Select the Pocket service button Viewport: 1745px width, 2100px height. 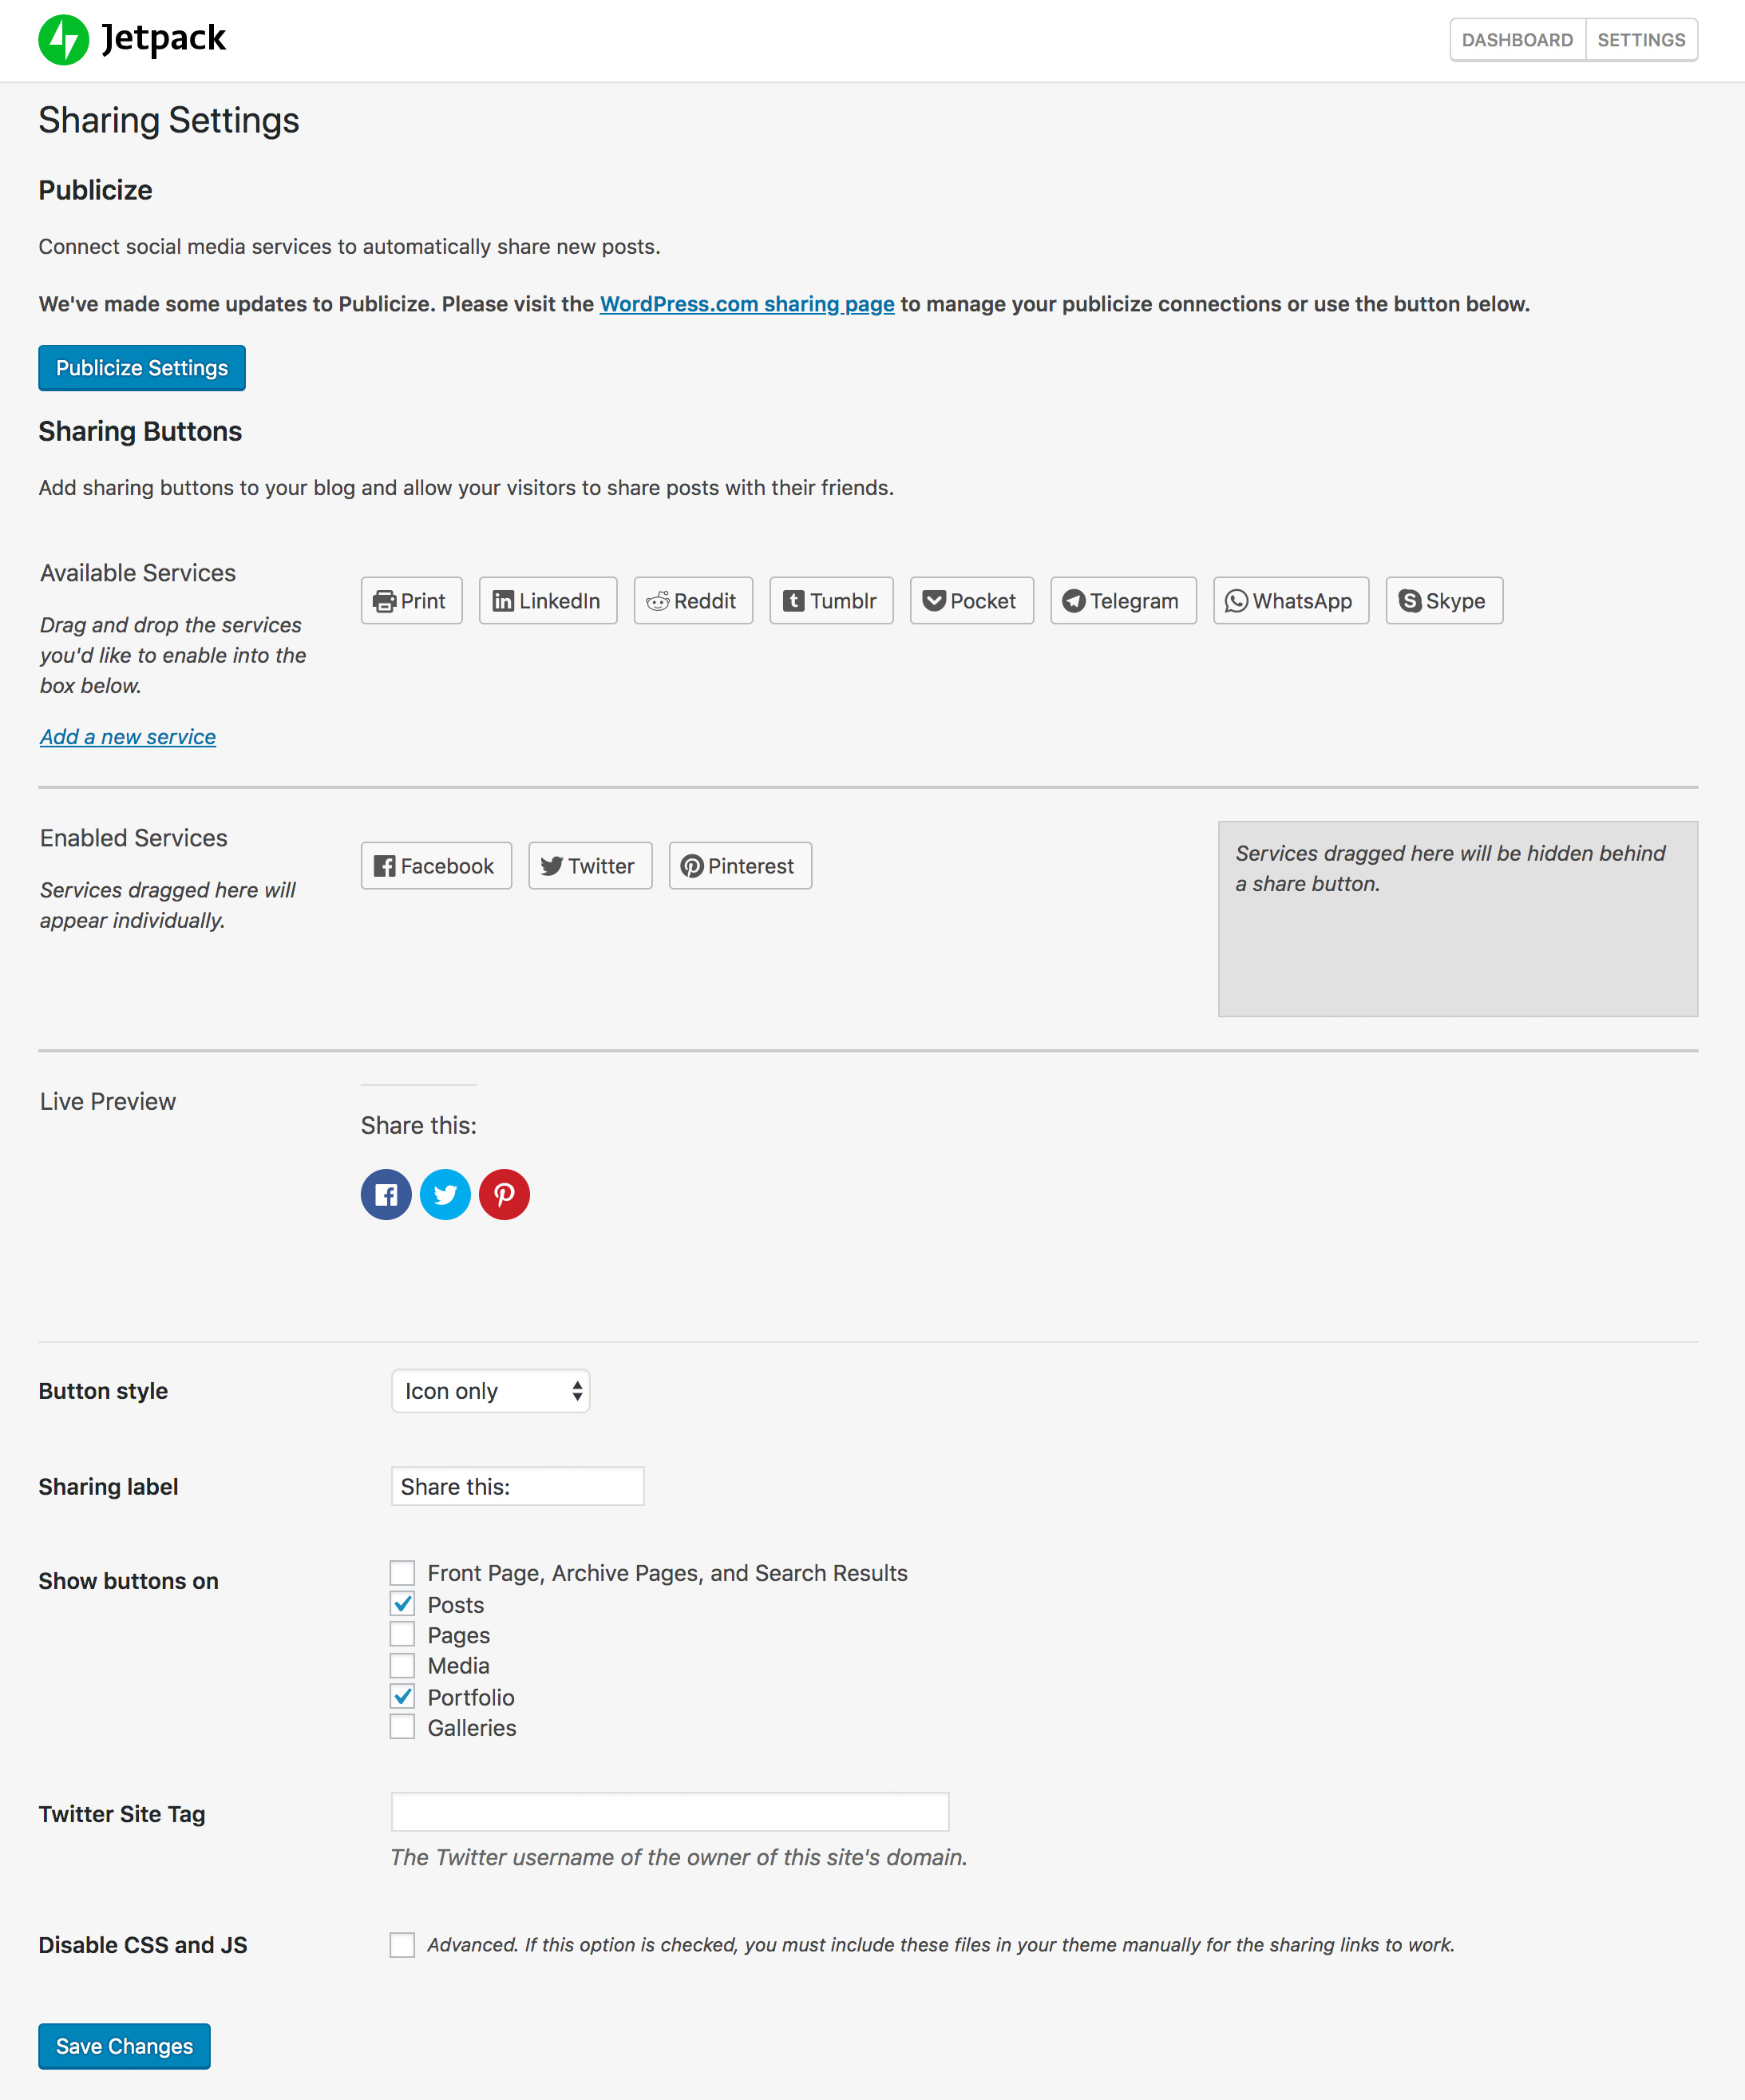971,601
